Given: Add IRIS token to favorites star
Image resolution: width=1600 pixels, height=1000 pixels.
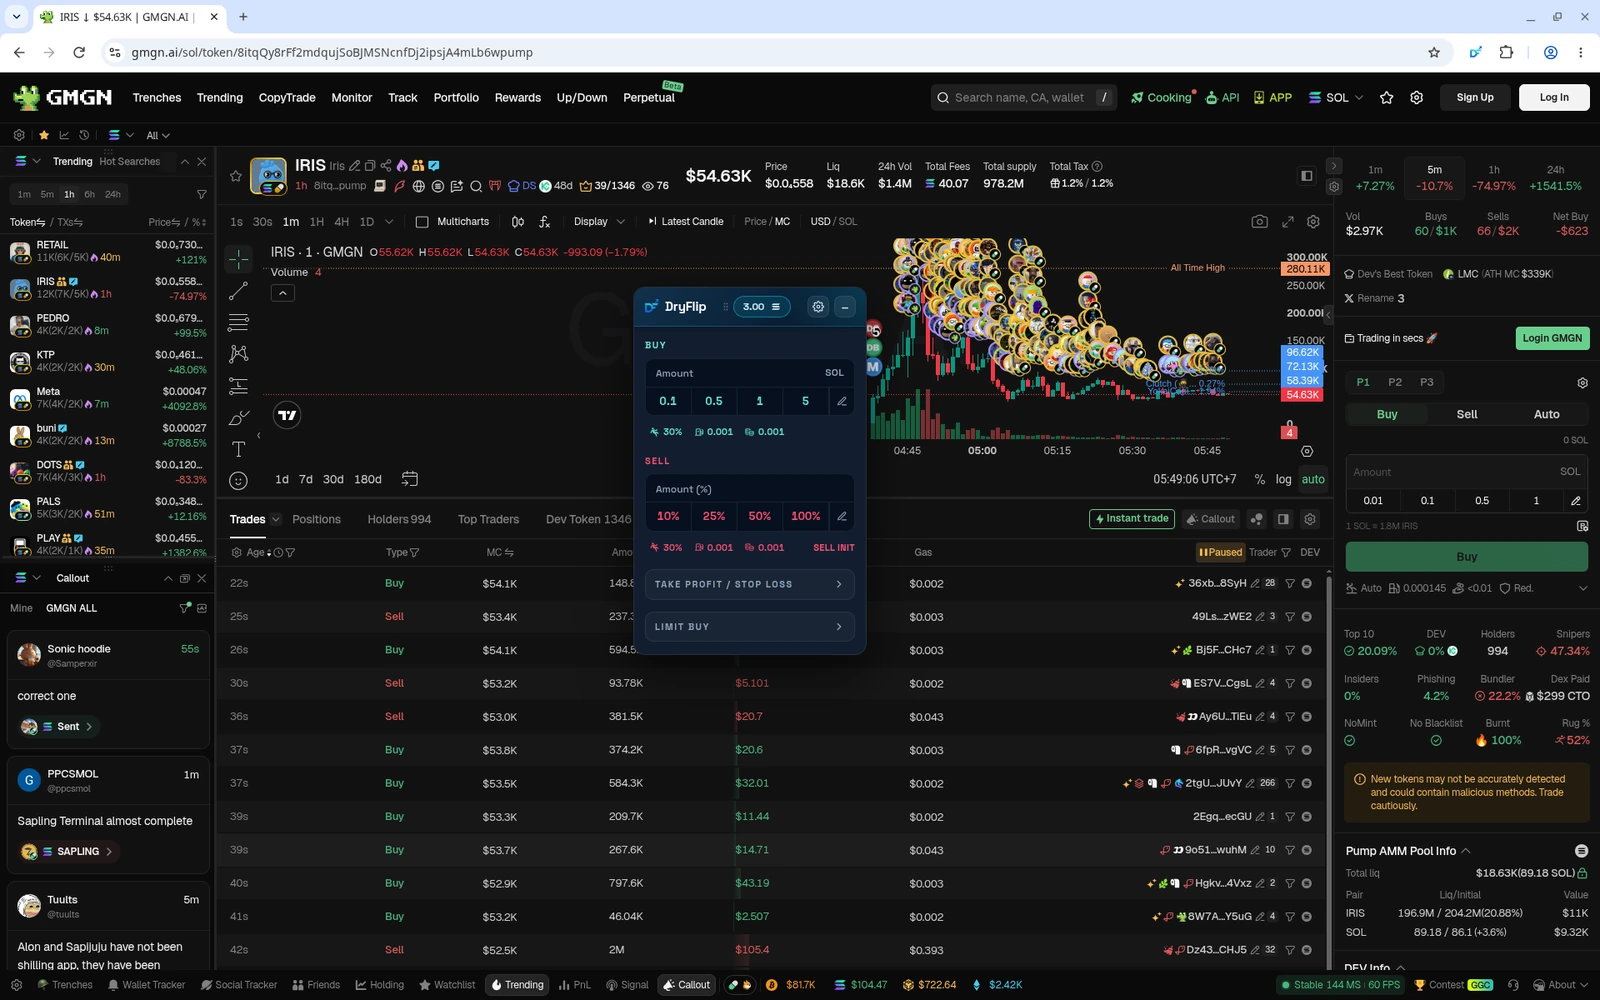Looking at the screenshot, I should (x=236, y=176).
